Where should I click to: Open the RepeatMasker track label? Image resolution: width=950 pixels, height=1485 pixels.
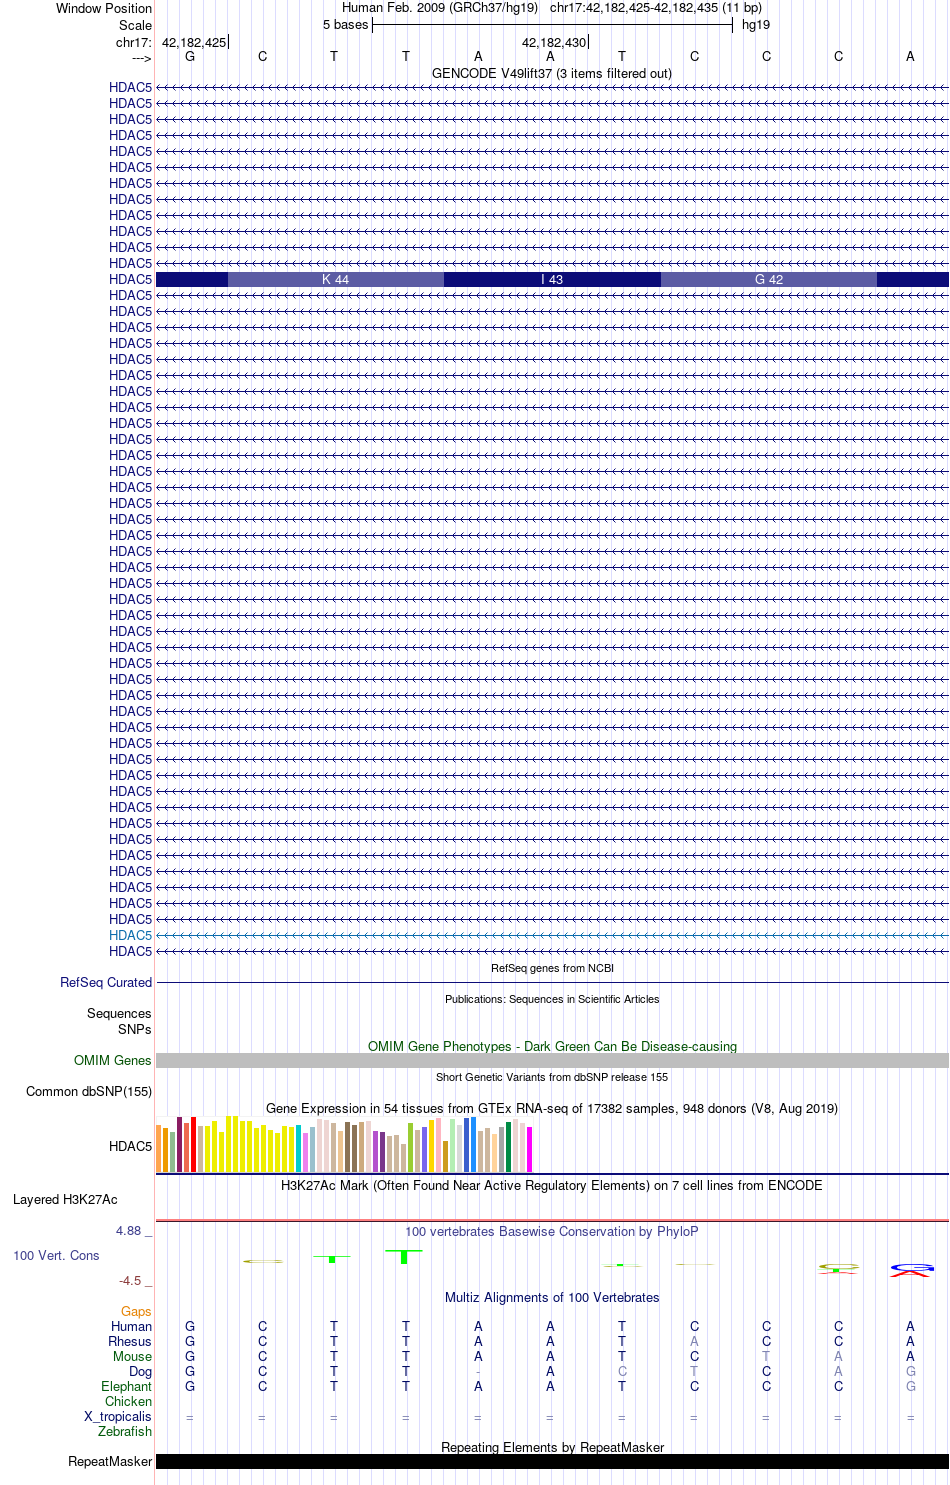pyautogui.click(x=110, y=1462)
